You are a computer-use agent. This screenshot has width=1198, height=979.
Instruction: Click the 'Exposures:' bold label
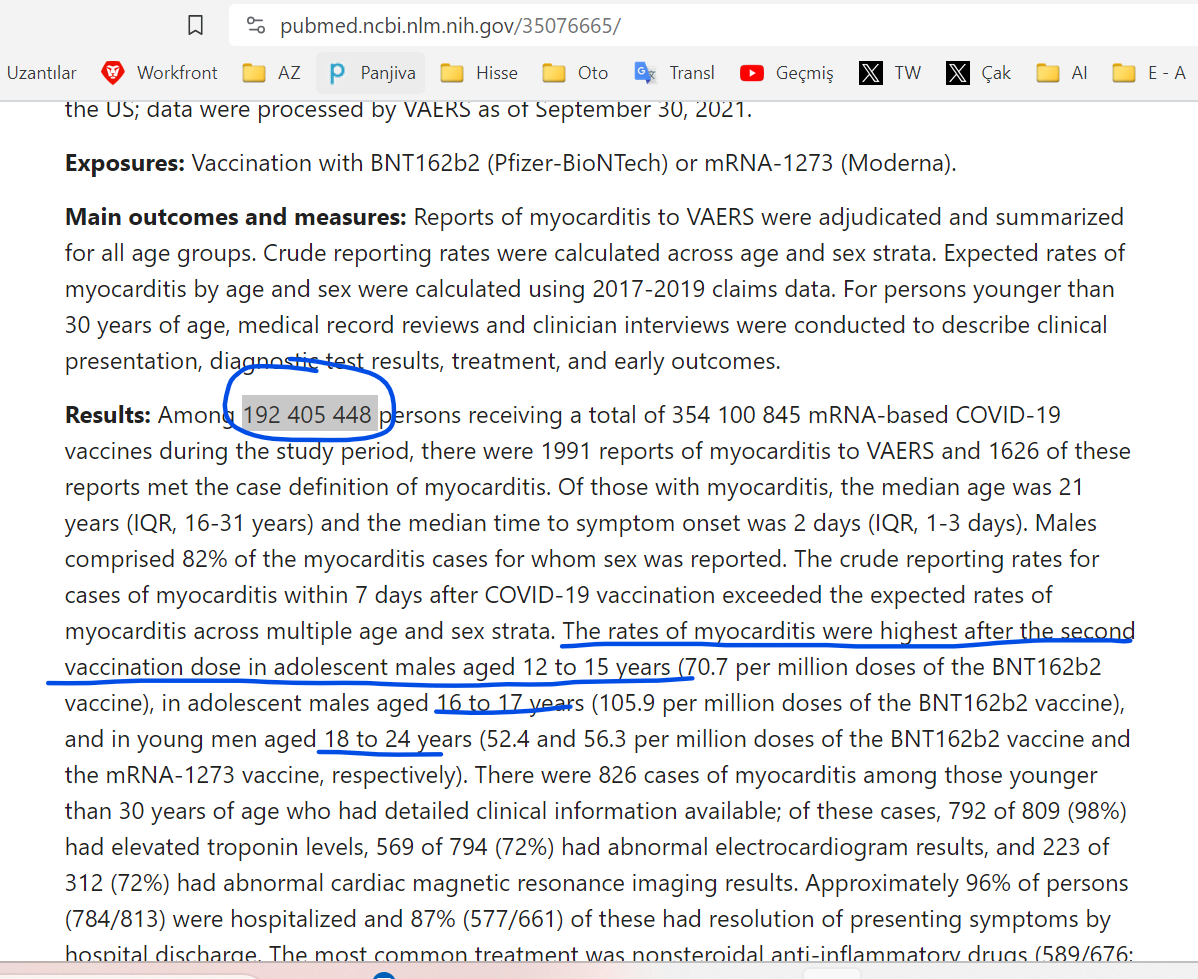point(125,164)
